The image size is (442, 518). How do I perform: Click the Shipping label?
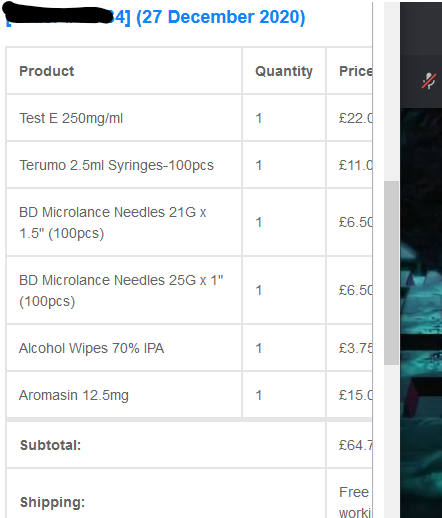tap(52, 502)
